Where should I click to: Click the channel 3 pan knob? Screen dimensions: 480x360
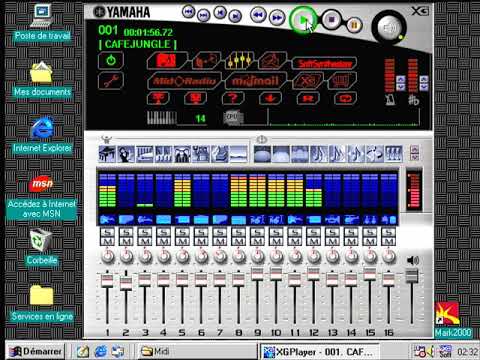pos(145,256)
